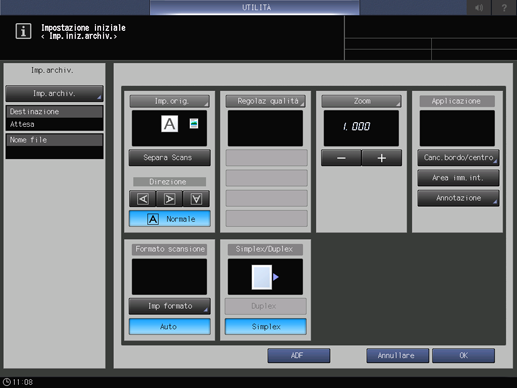Toggle the ADF button

pyautogui.click(x=299, y=356)
